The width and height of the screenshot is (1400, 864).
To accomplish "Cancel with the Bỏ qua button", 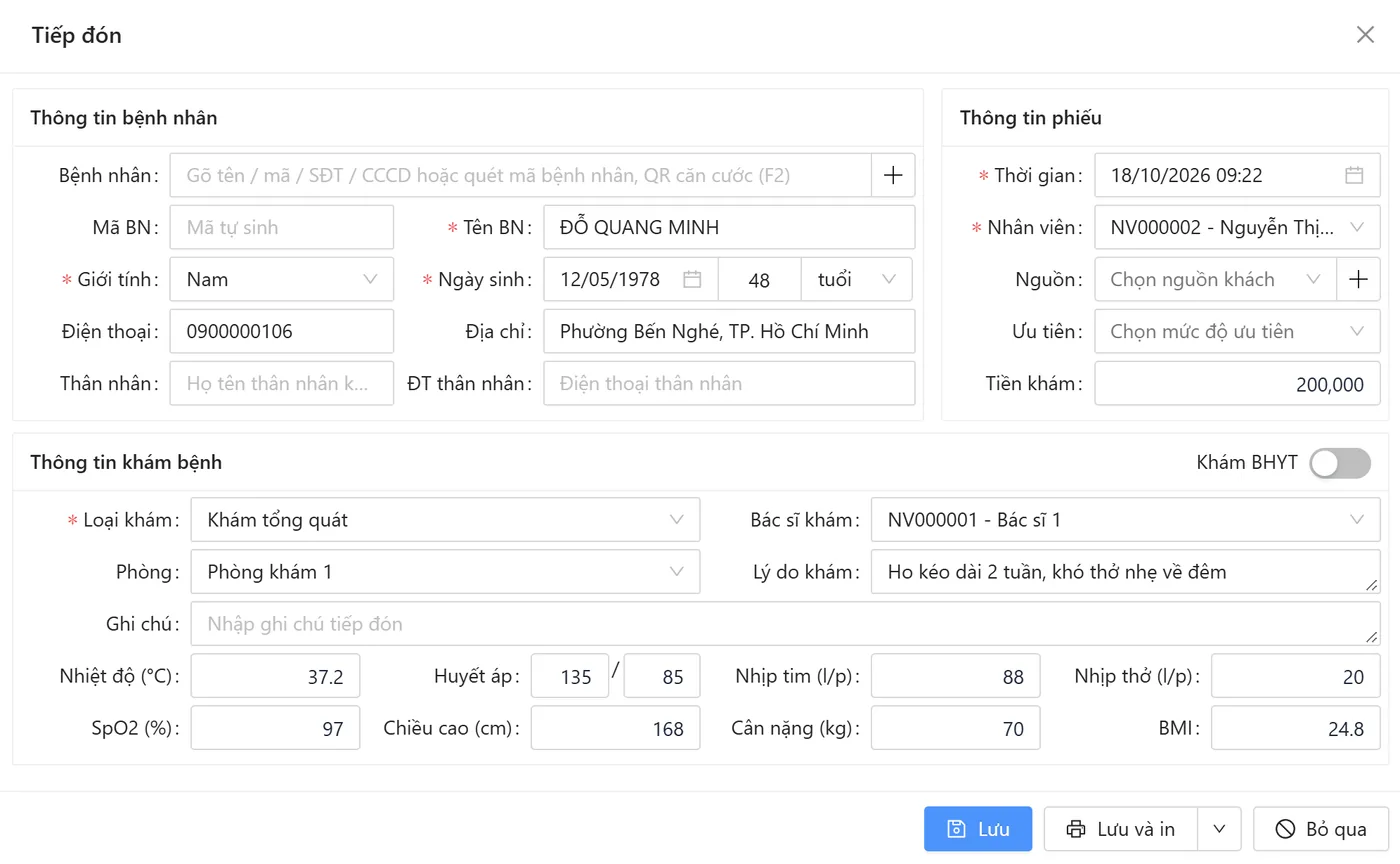I will click(x=1321, y=829).
